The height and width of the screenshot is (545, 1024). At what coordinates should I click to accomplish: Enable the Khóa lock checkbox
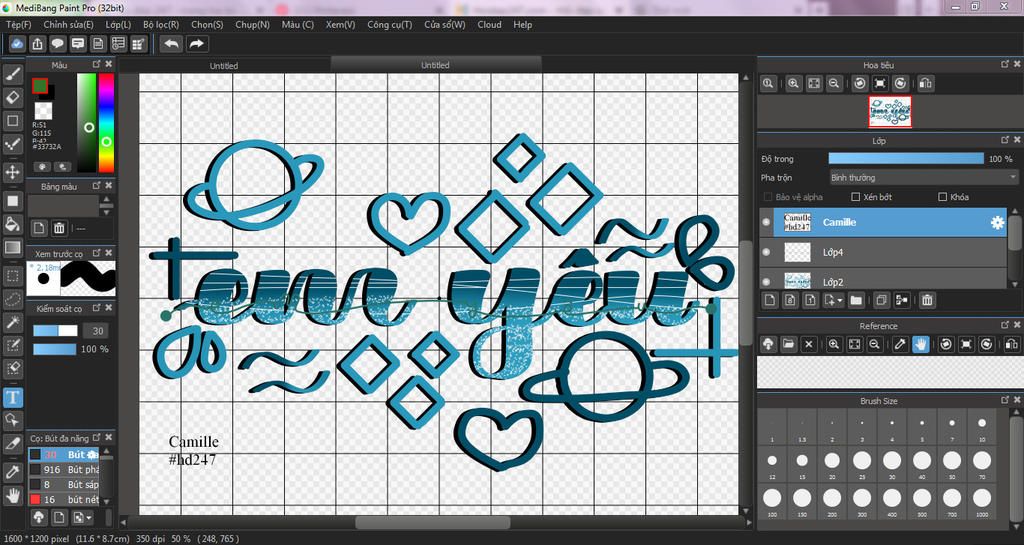coord(942,196)
